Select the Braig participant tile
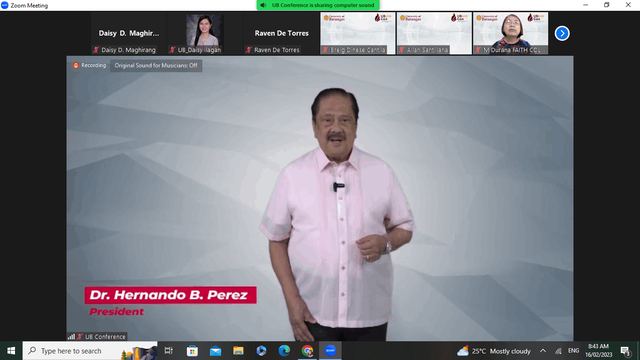The image size is (640, 360). pos(358,33)
